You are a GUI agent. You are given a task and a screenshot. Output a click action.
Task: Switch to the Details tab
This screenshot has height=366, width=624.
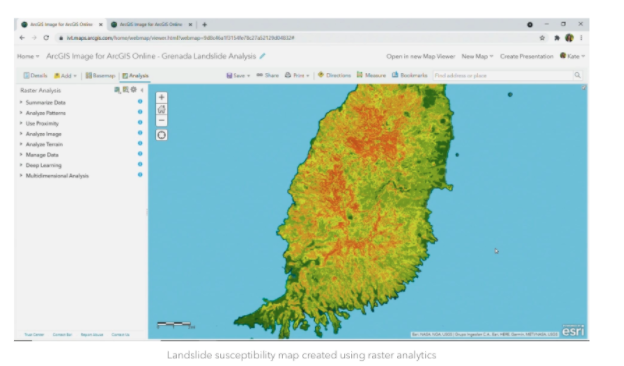(x=35, y=76)
